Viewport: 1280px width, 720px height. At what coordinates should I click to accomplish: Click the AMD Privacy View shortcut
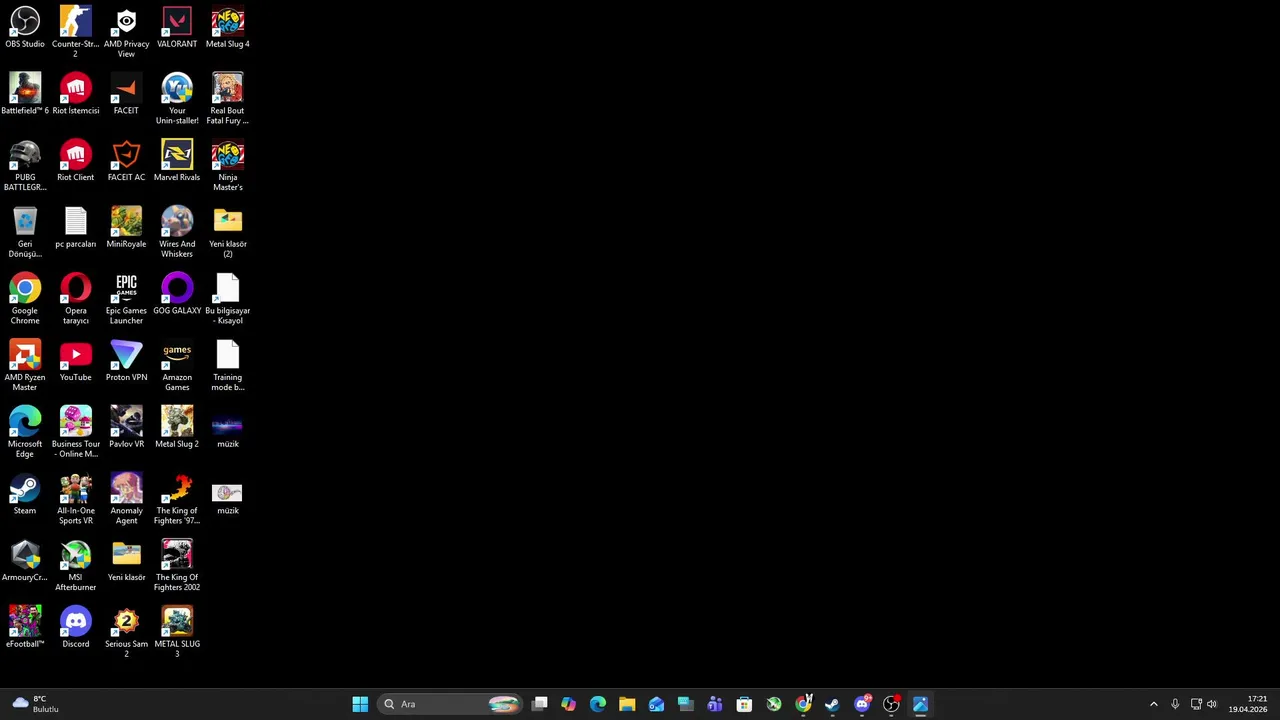[x=126, y=32]
